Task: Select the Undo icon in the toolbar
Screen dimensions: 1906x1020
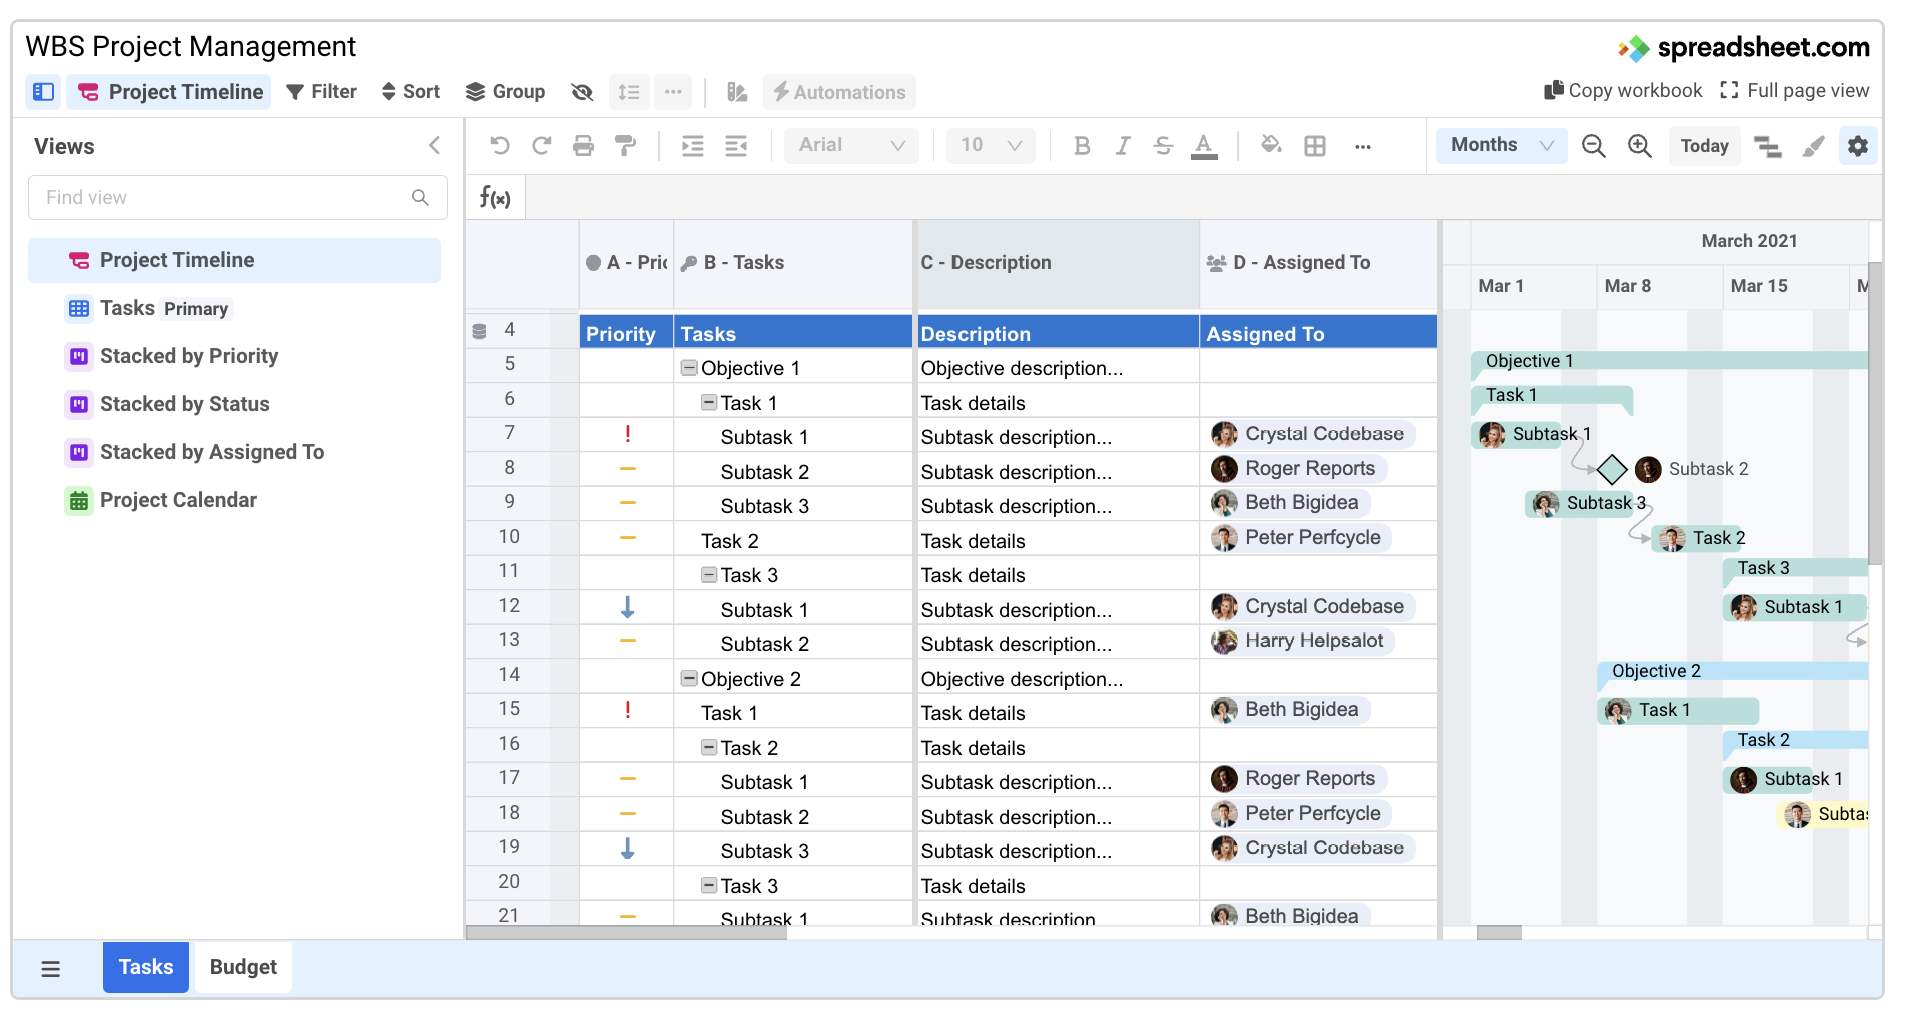Action: click(x=500, y=146)
